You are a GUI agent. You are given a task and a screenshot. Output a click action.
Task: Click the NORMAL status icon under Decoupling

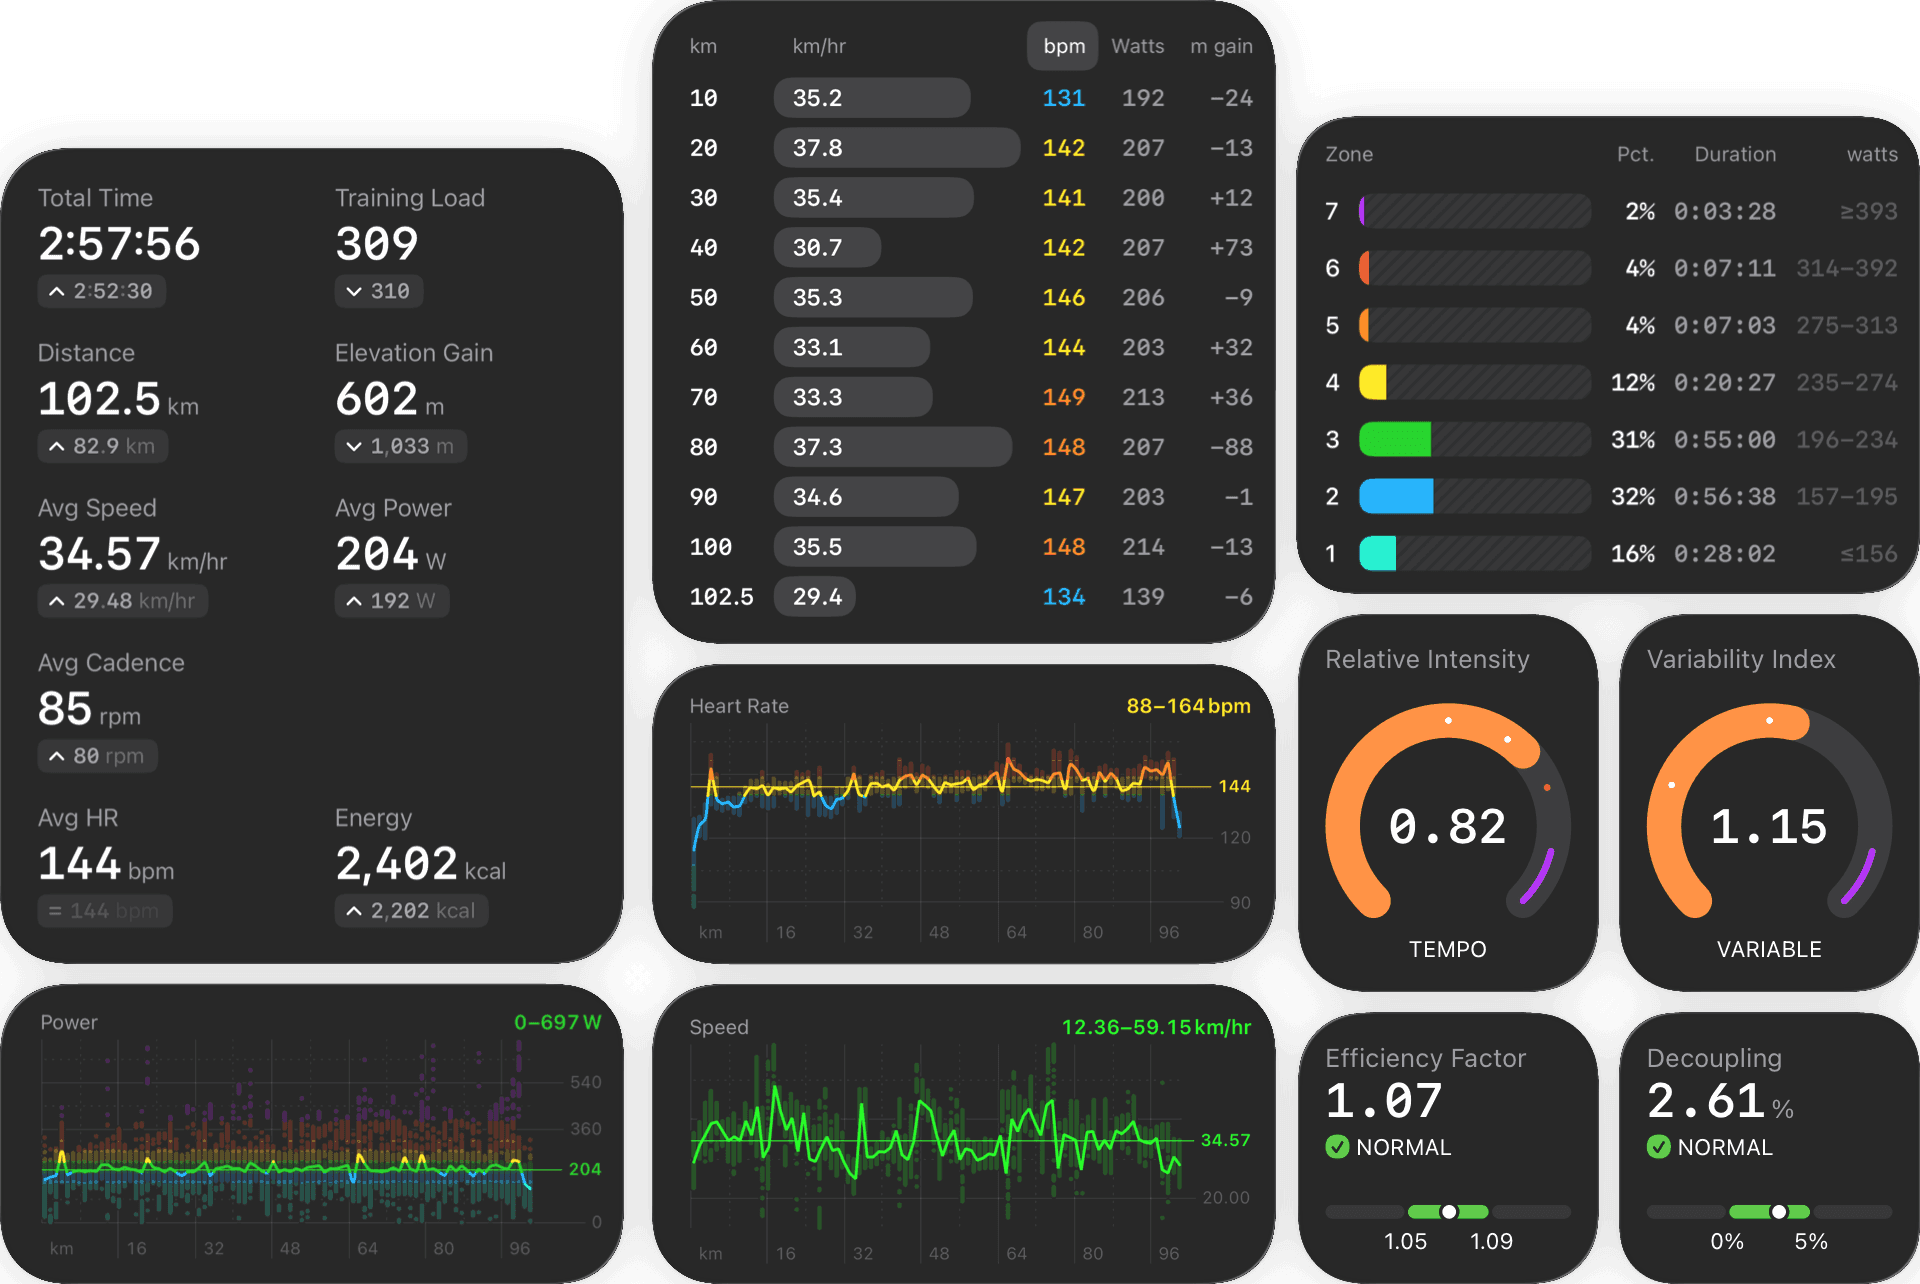click(x=1660, y=1147)
